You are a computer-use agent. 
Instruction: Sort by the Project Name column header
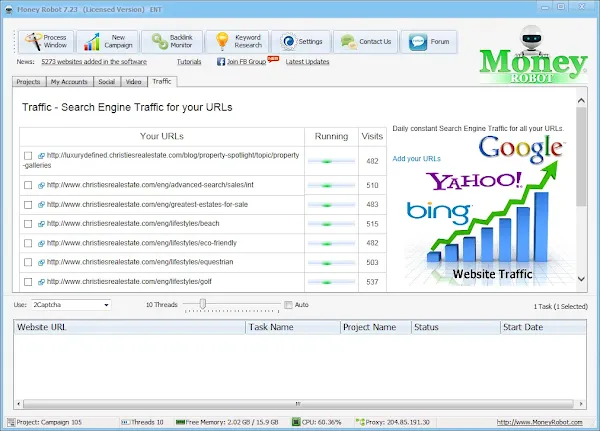(x=376, y=327)
